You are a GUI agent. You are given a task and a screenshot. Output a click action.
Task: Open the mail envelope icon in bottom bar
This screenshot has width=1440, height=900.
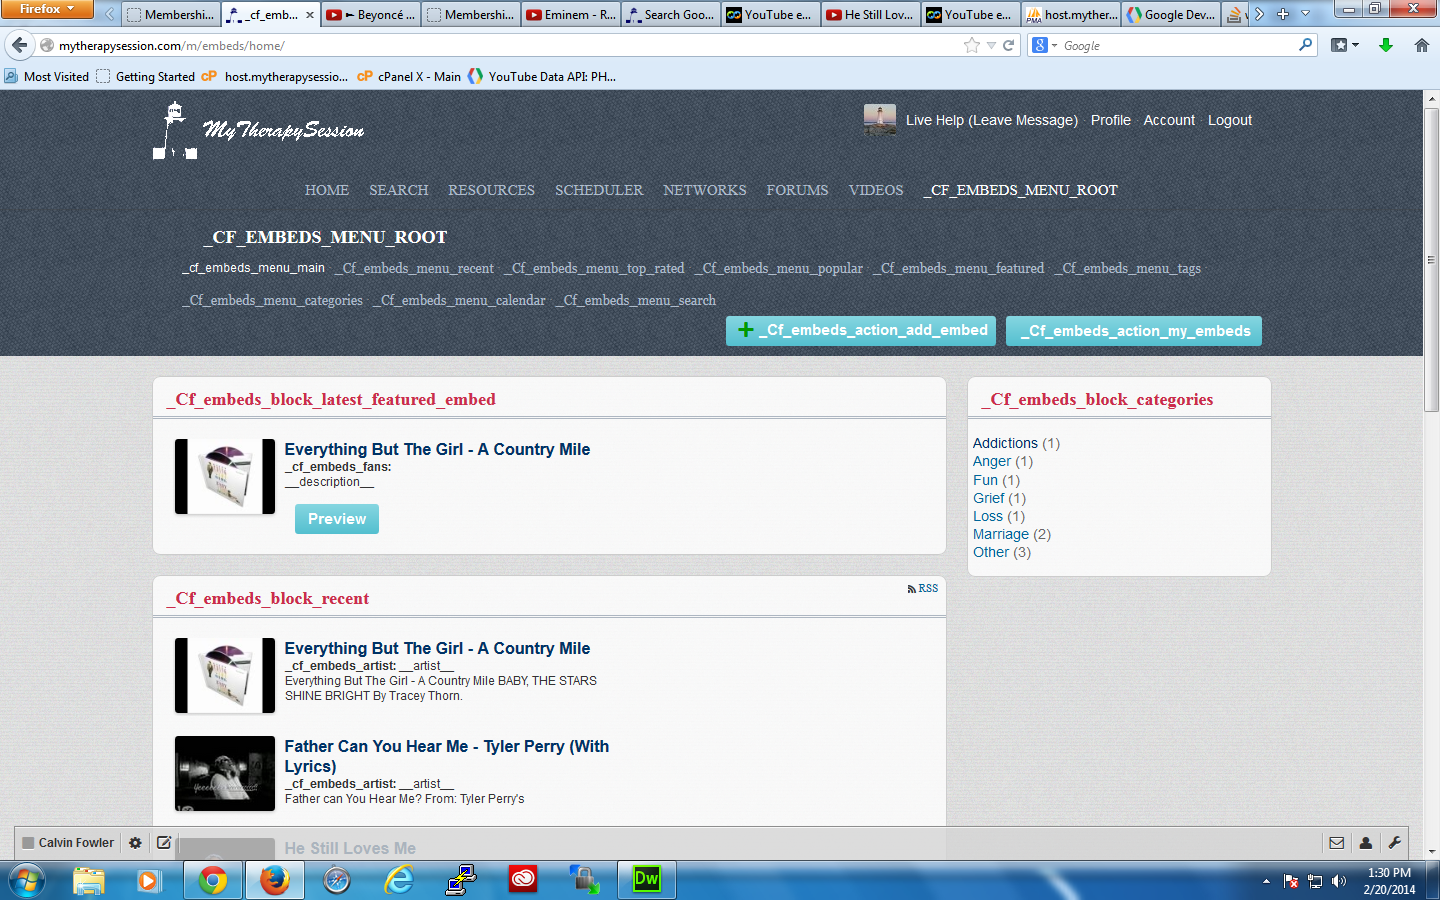[1336, 843]
